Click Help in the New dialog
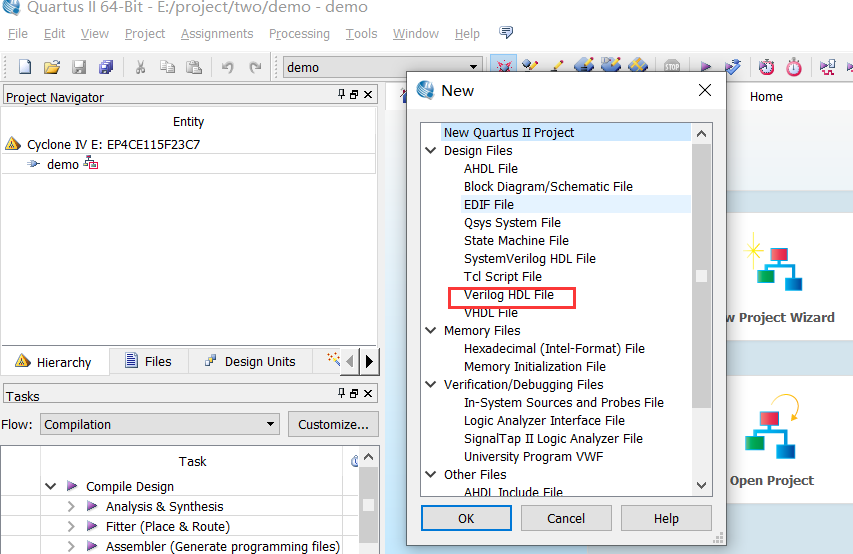 click(x=666, y=518)
